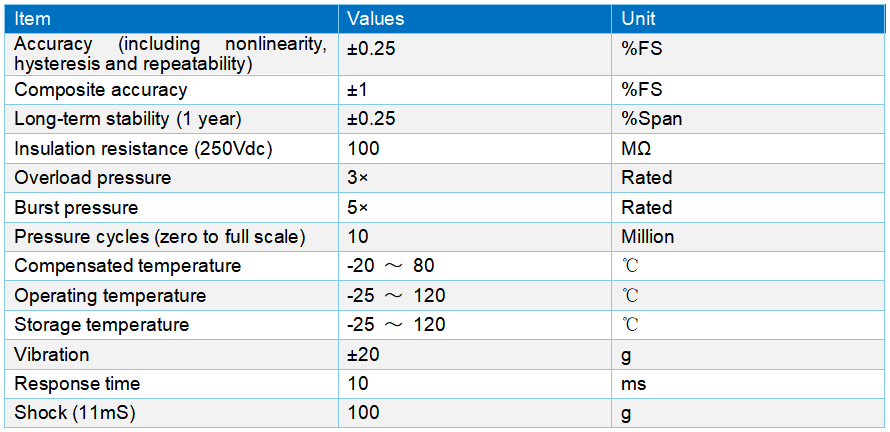
Task: Click the 'Values' column header
Action: tap(375, 19)
